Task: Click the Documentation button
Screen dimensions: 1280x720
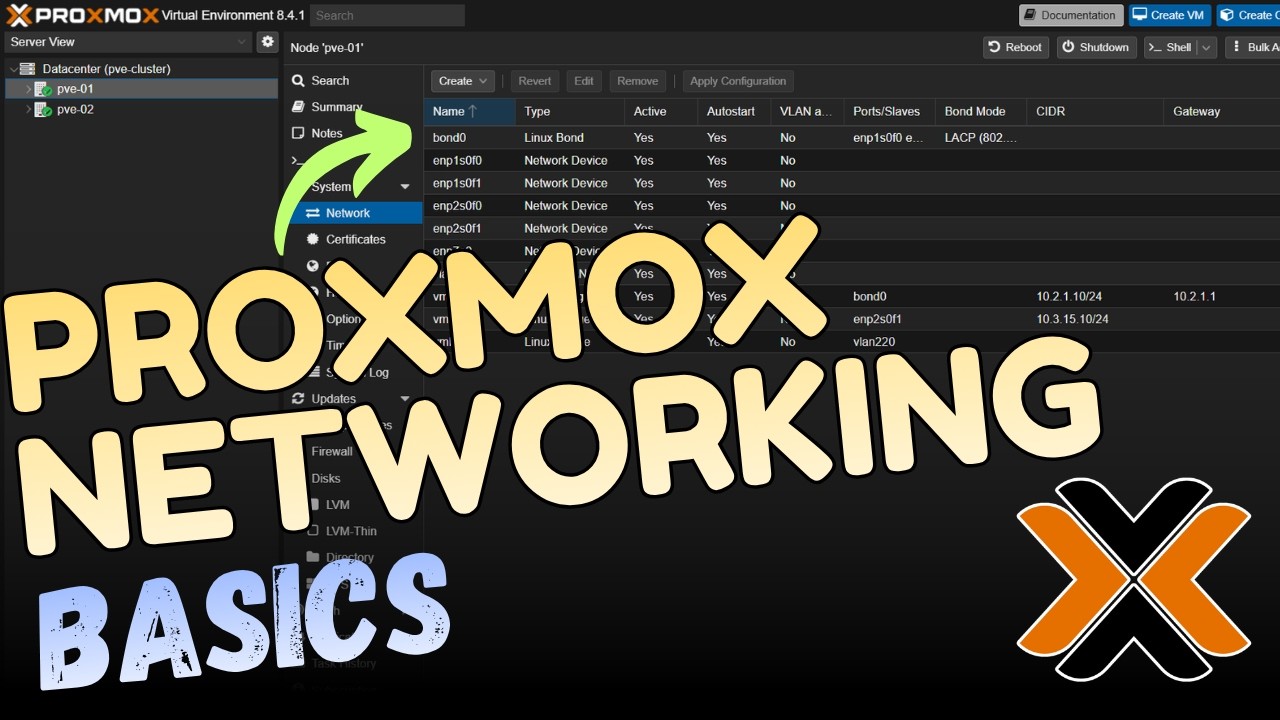Action: (1070, 15)
